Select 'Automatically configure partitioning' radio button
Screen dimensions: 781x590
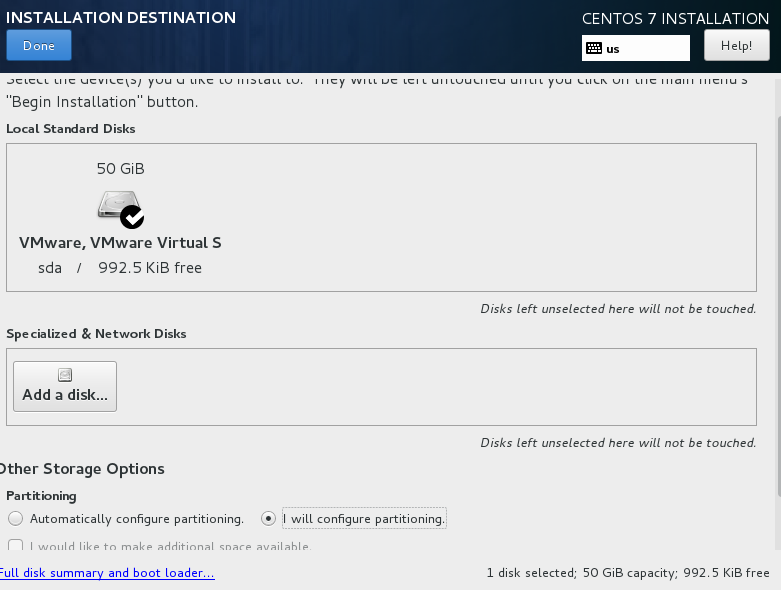[15, 519]
